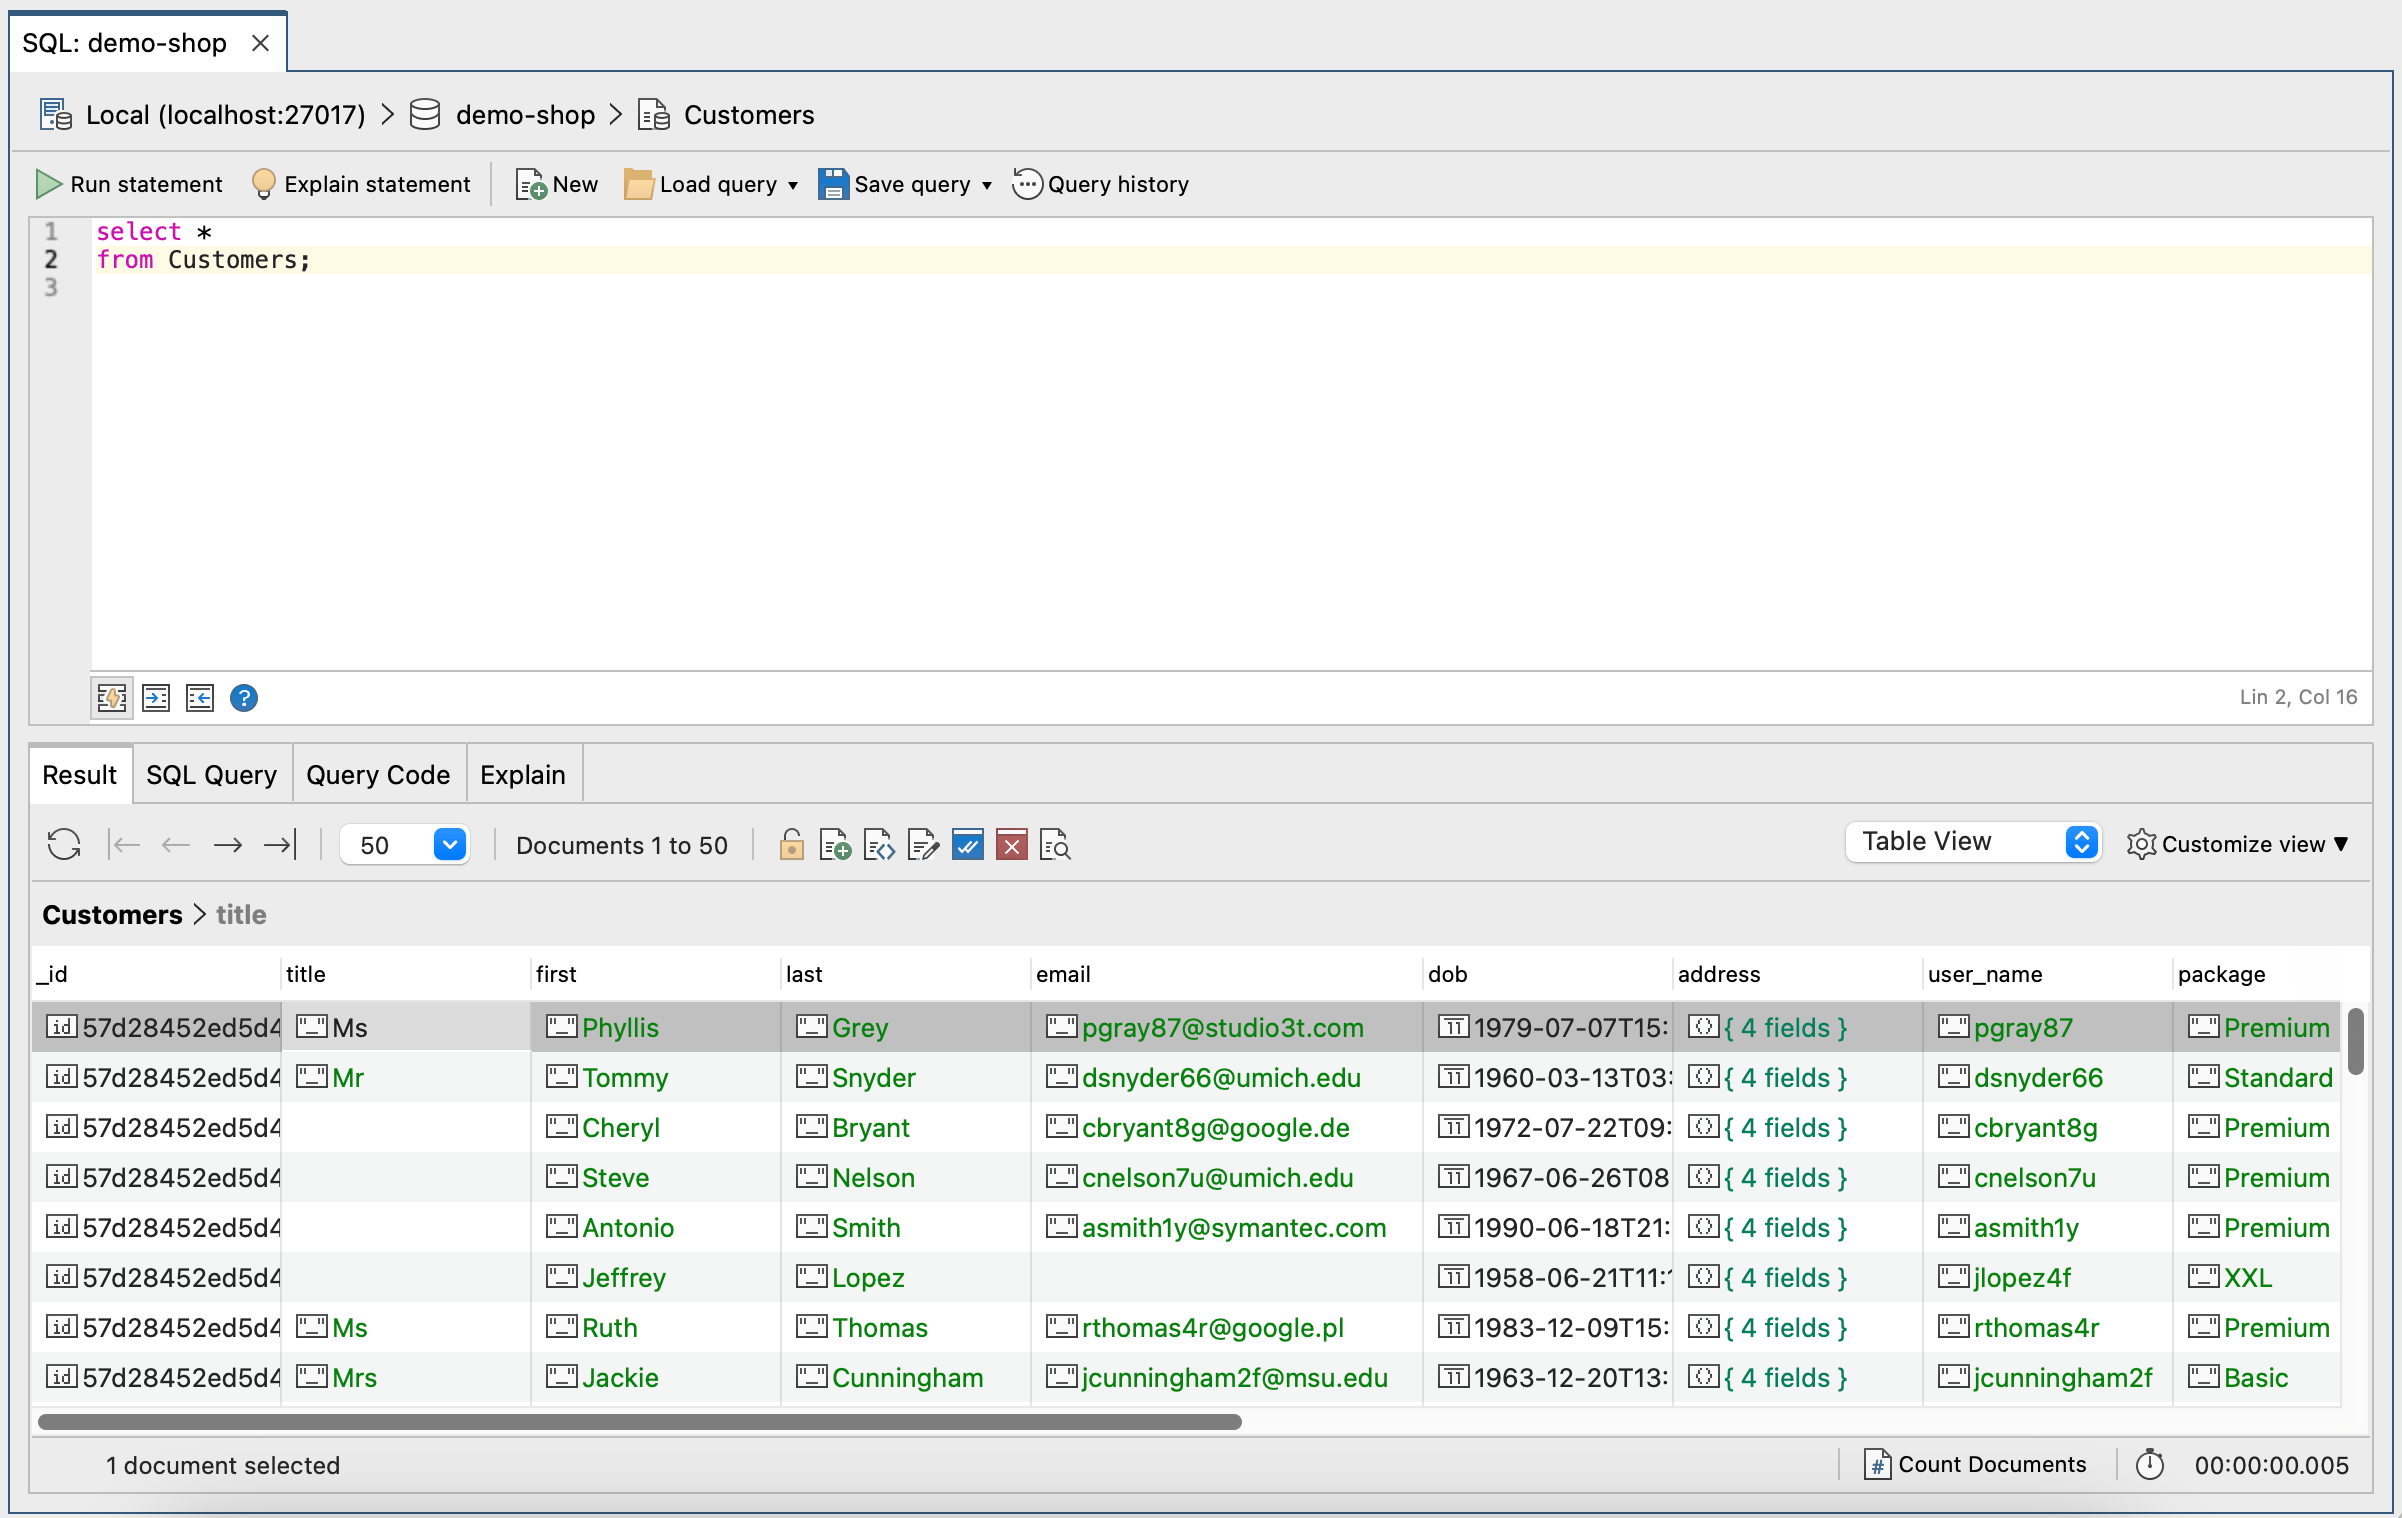2402x1518 pixels.
Task: Click the Explain statement button
Action: coord(357,184)
